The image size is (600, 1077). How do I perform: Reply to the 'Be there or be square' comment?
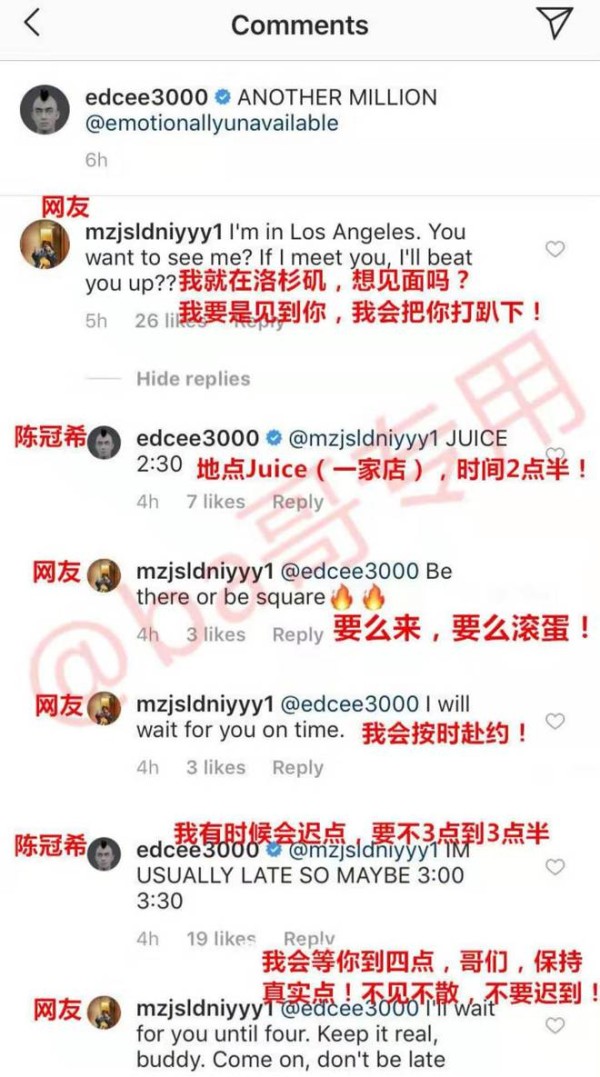point(297,635)
